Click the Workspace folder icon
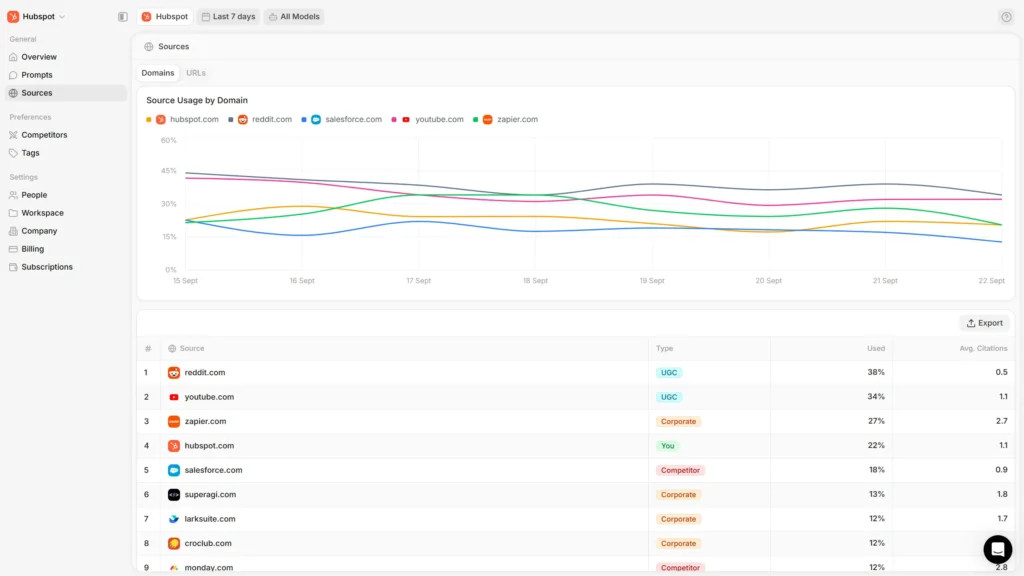 (x=13, y=213)
